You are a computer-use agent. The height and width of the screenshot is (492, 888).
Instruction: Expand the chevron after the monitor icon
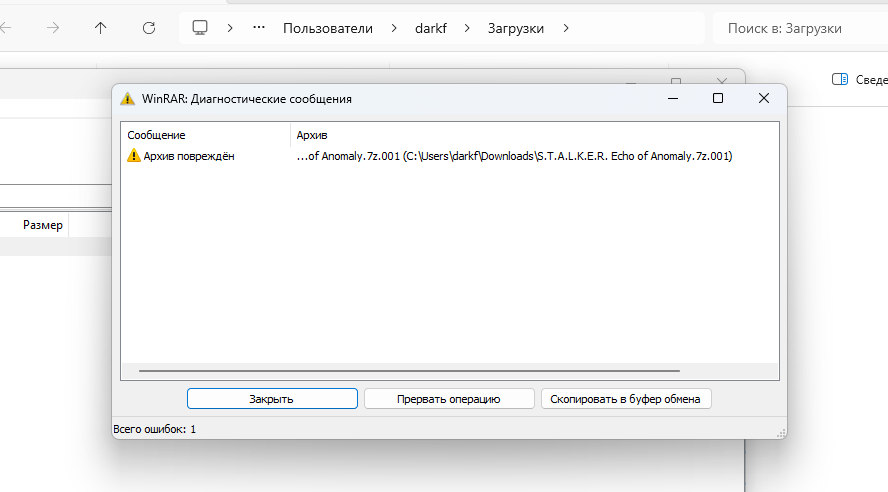point(230,28)
